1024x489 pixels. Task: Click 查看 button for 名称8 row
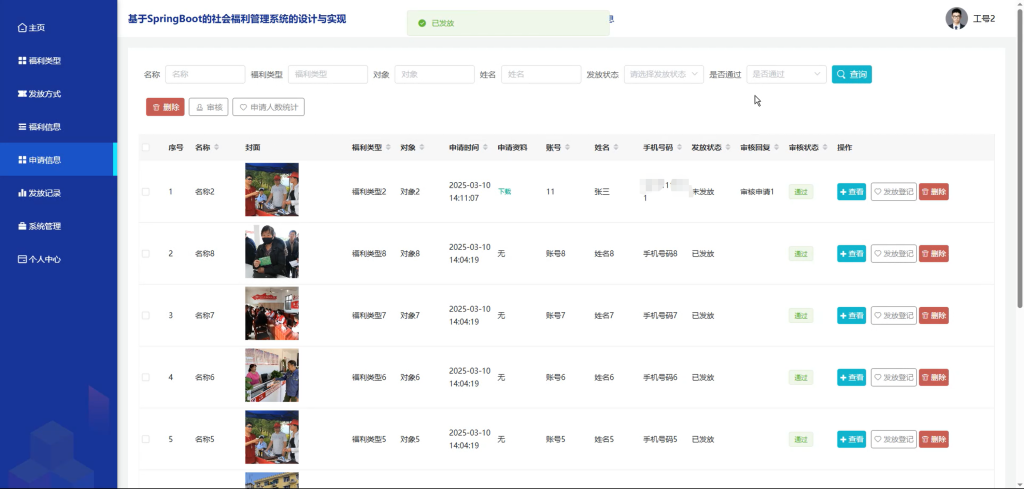pyautogui.click(x=852, y=253)
